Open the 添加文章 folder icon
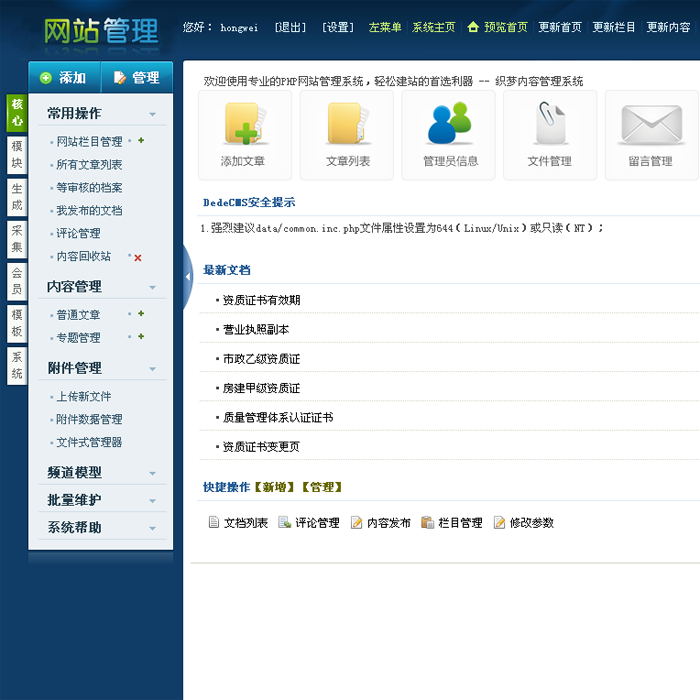Image resolution: width=700 pixels, height=700 pixels. (245, 124)
